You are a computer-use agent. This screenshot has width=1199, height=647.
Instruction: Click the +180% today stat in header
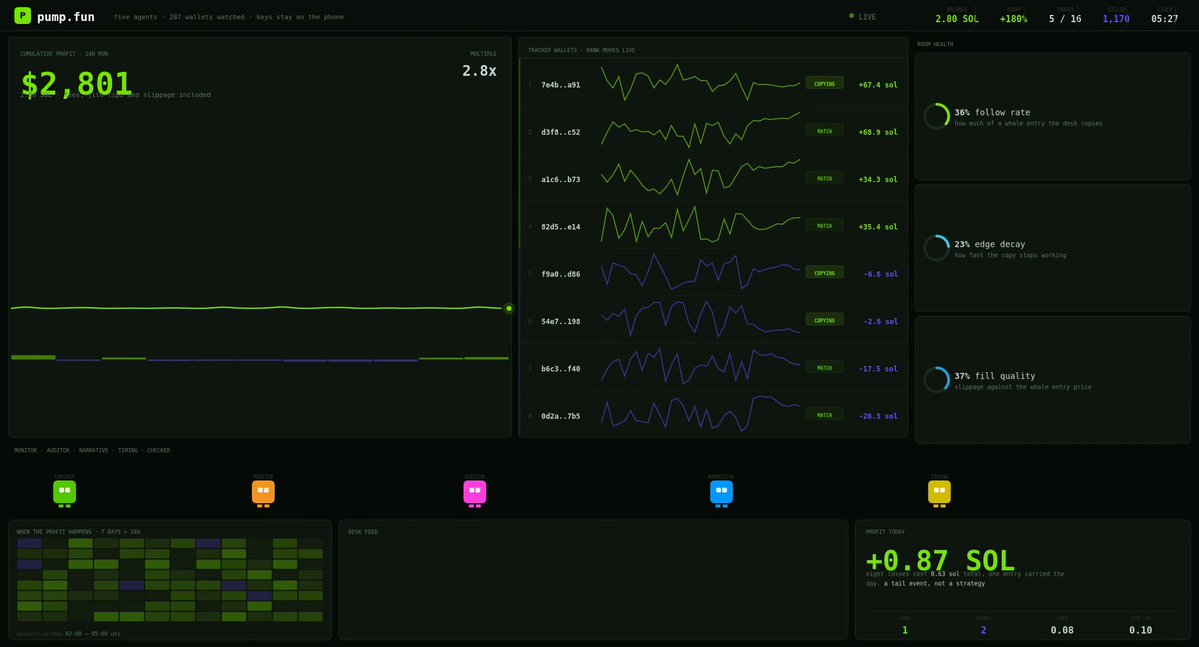(x=1013, y=18)
